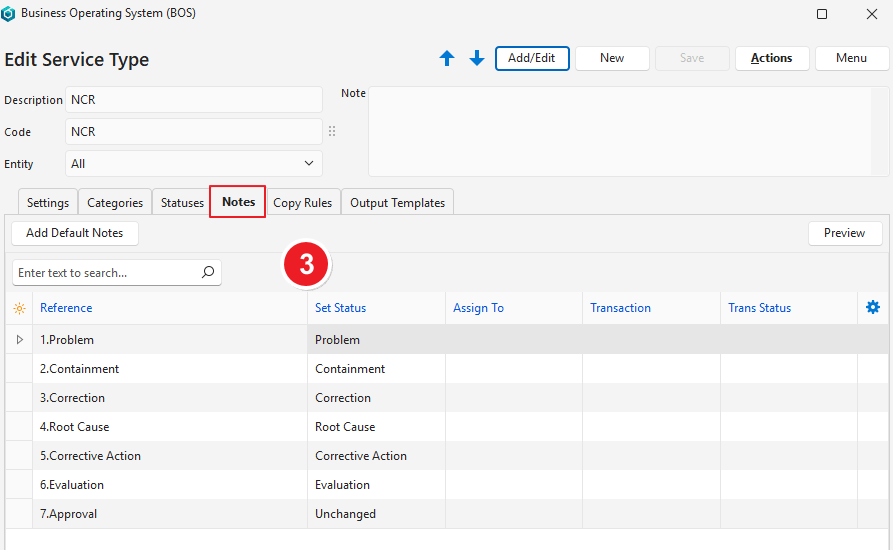Click the Add Default Notes button
This screenshot has width=893, height=550.
point(75,233)
